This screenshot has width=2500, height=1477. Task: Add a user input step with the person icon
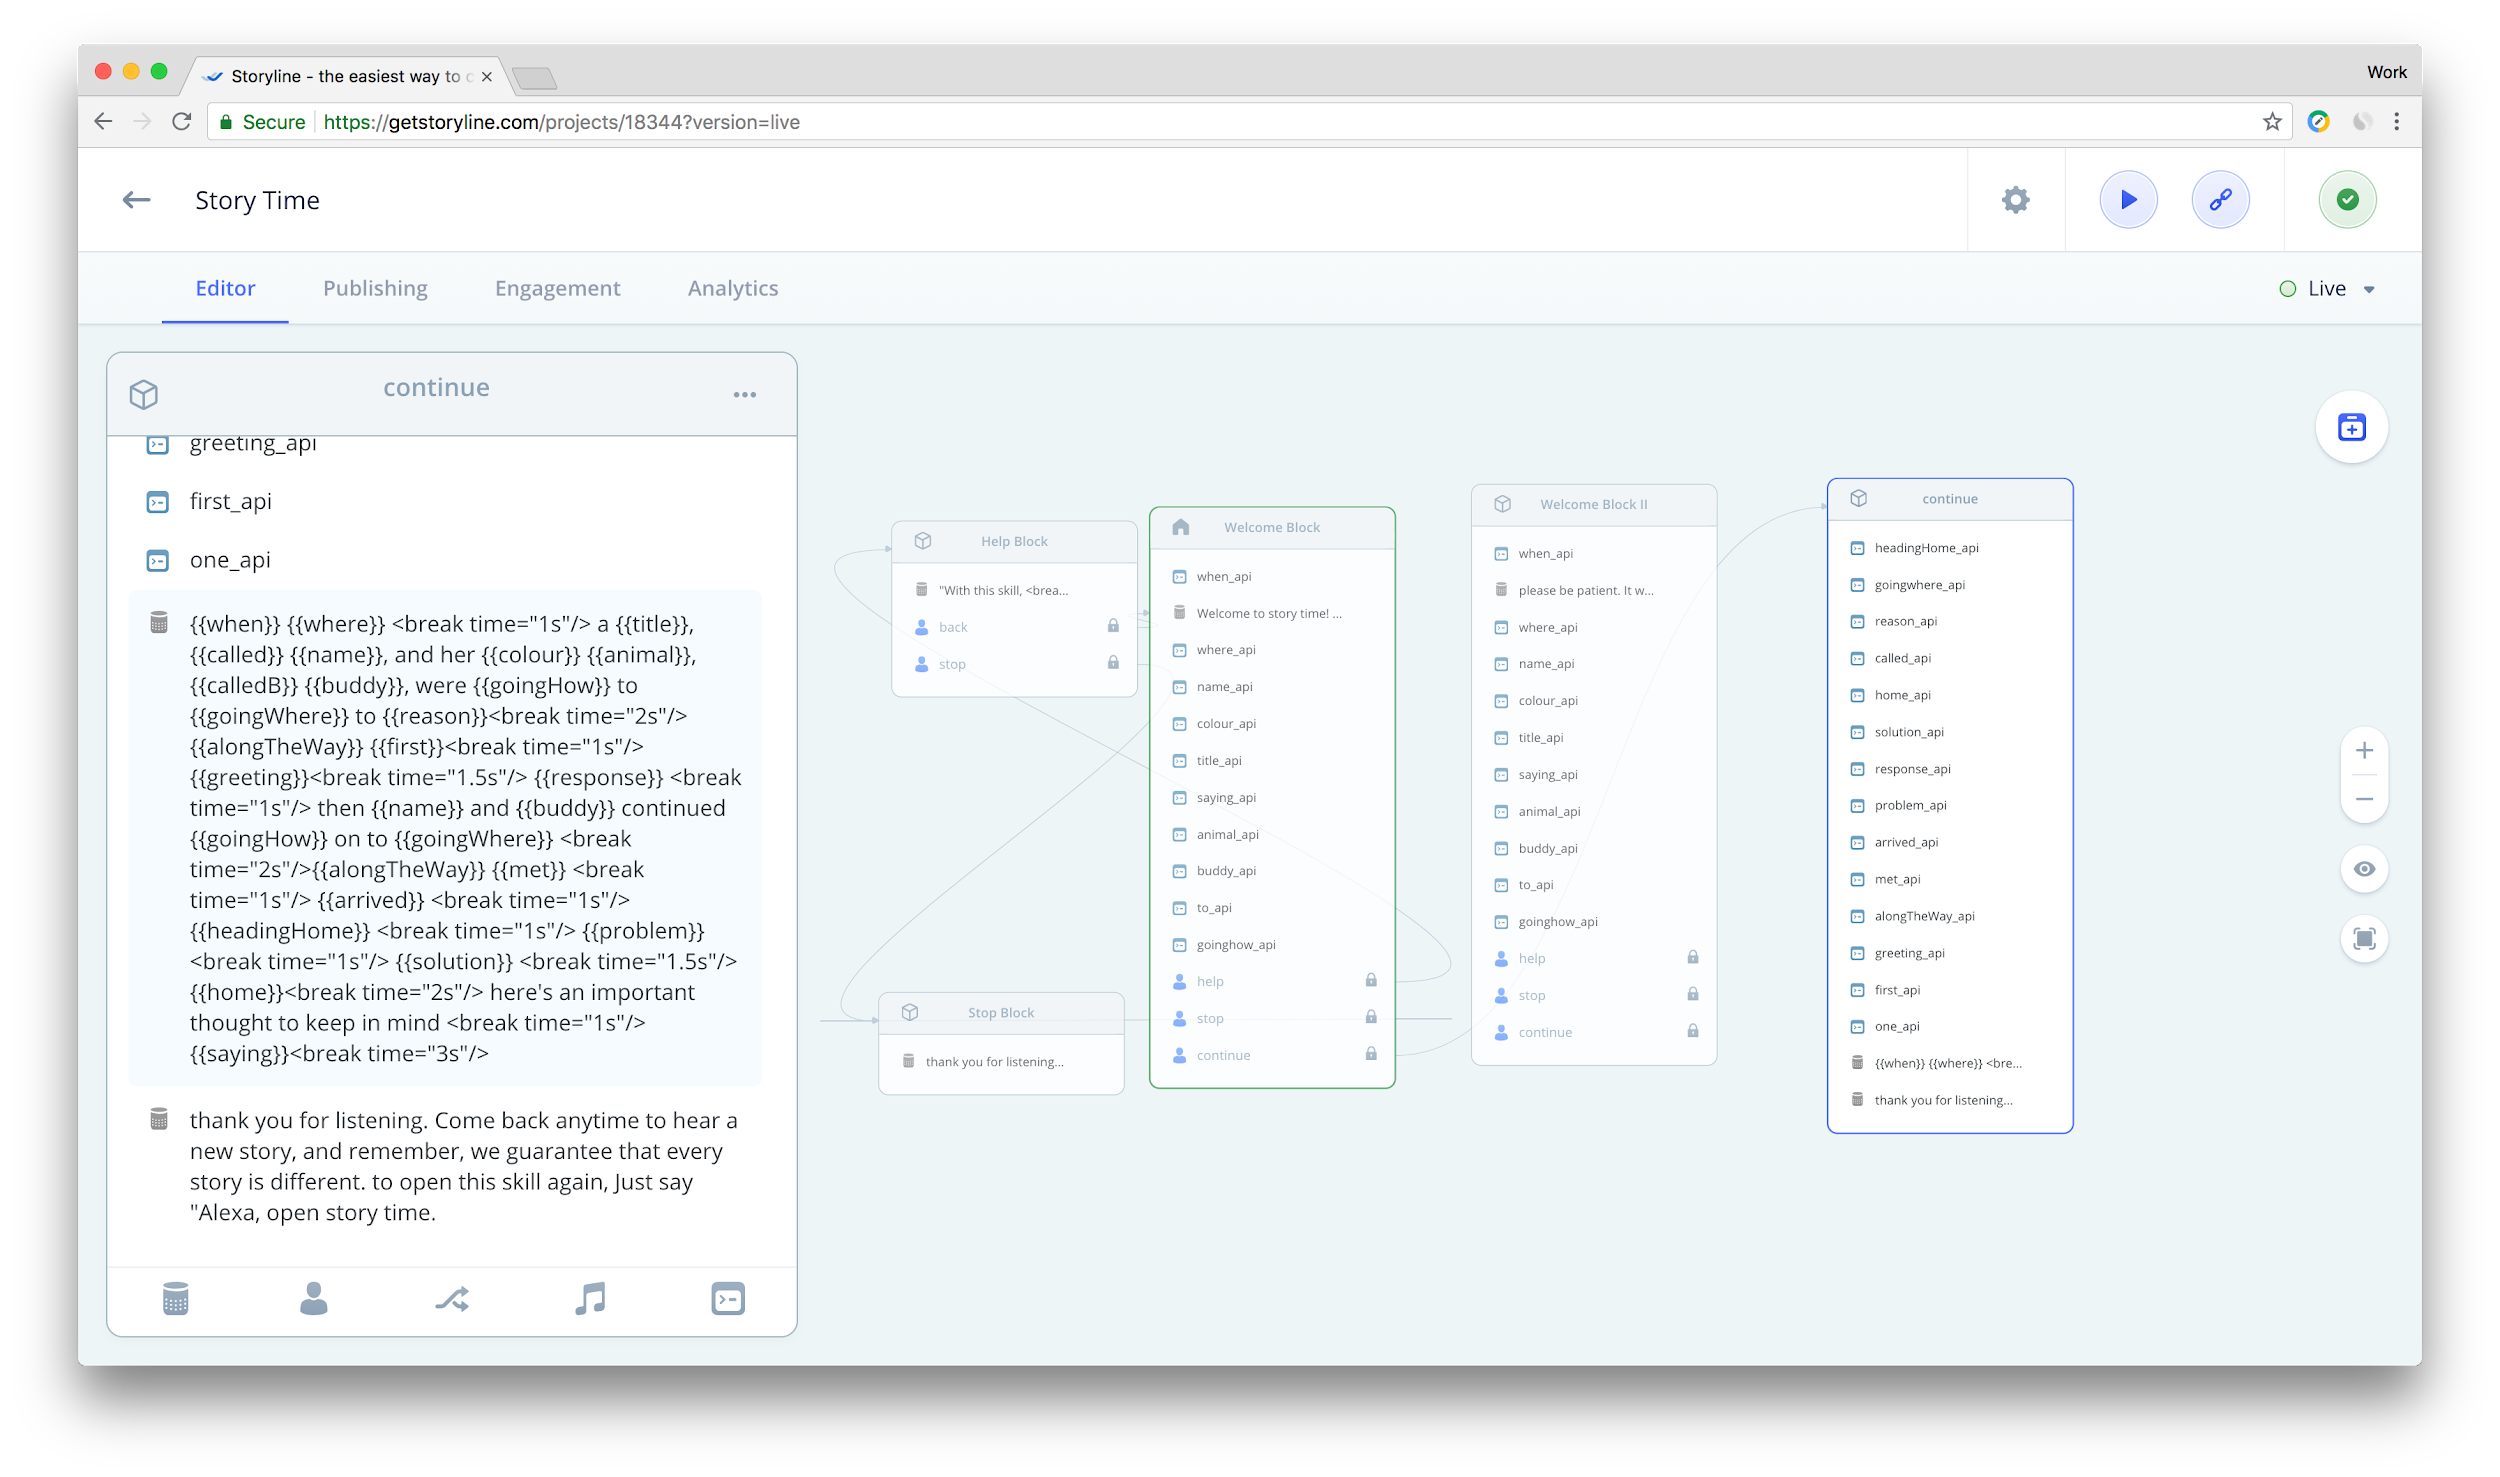pos(313,1299)
